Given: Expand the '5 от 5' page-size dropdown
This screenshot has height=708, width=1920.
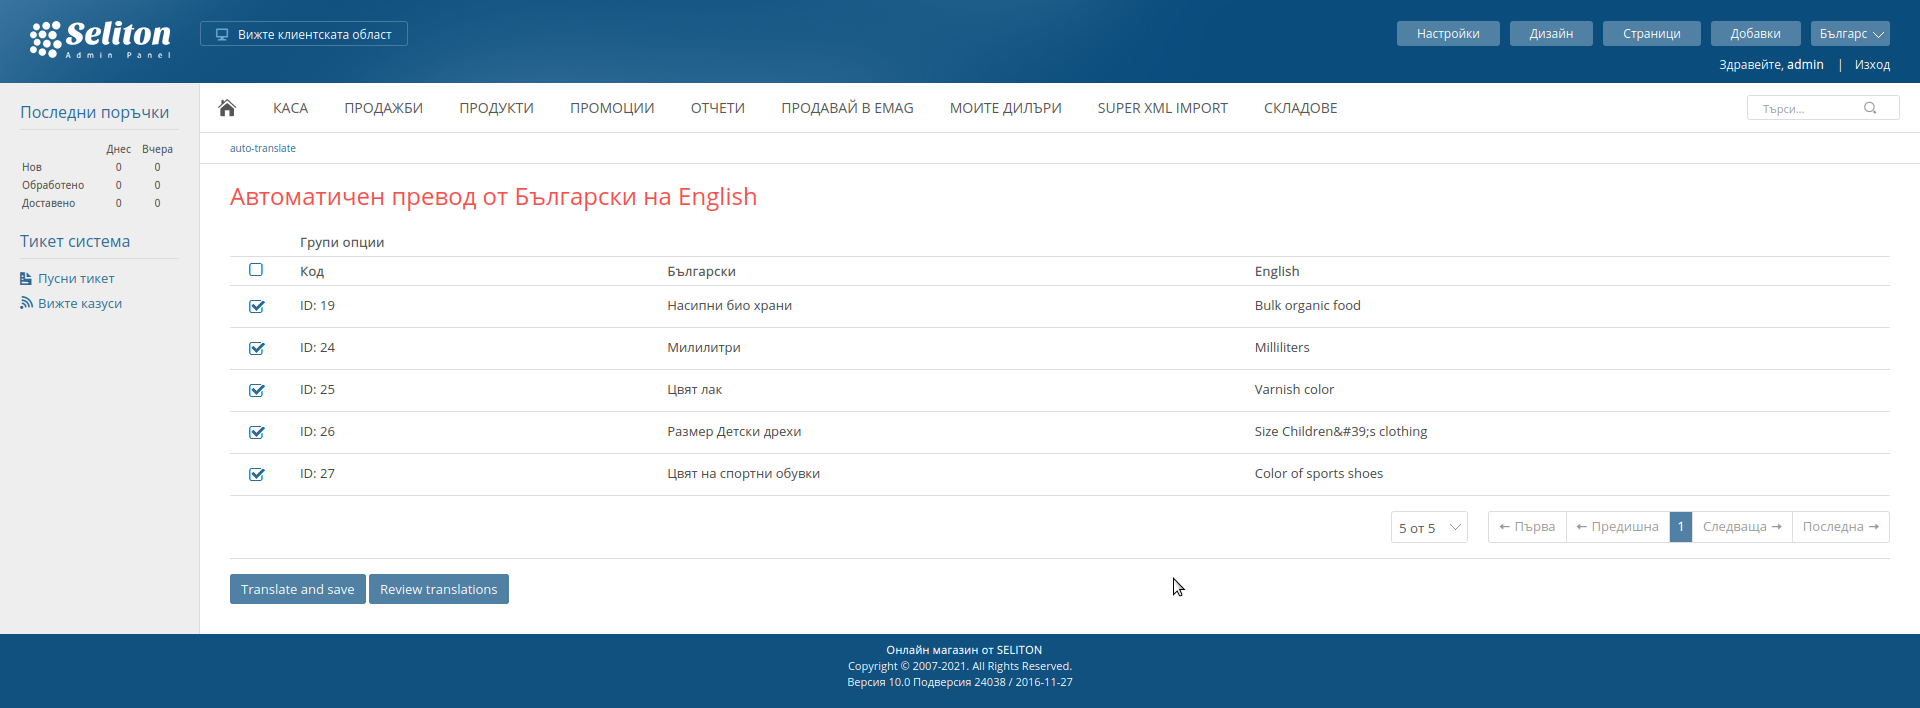Looking at the screenshot, I should [x=1428, y=528].
